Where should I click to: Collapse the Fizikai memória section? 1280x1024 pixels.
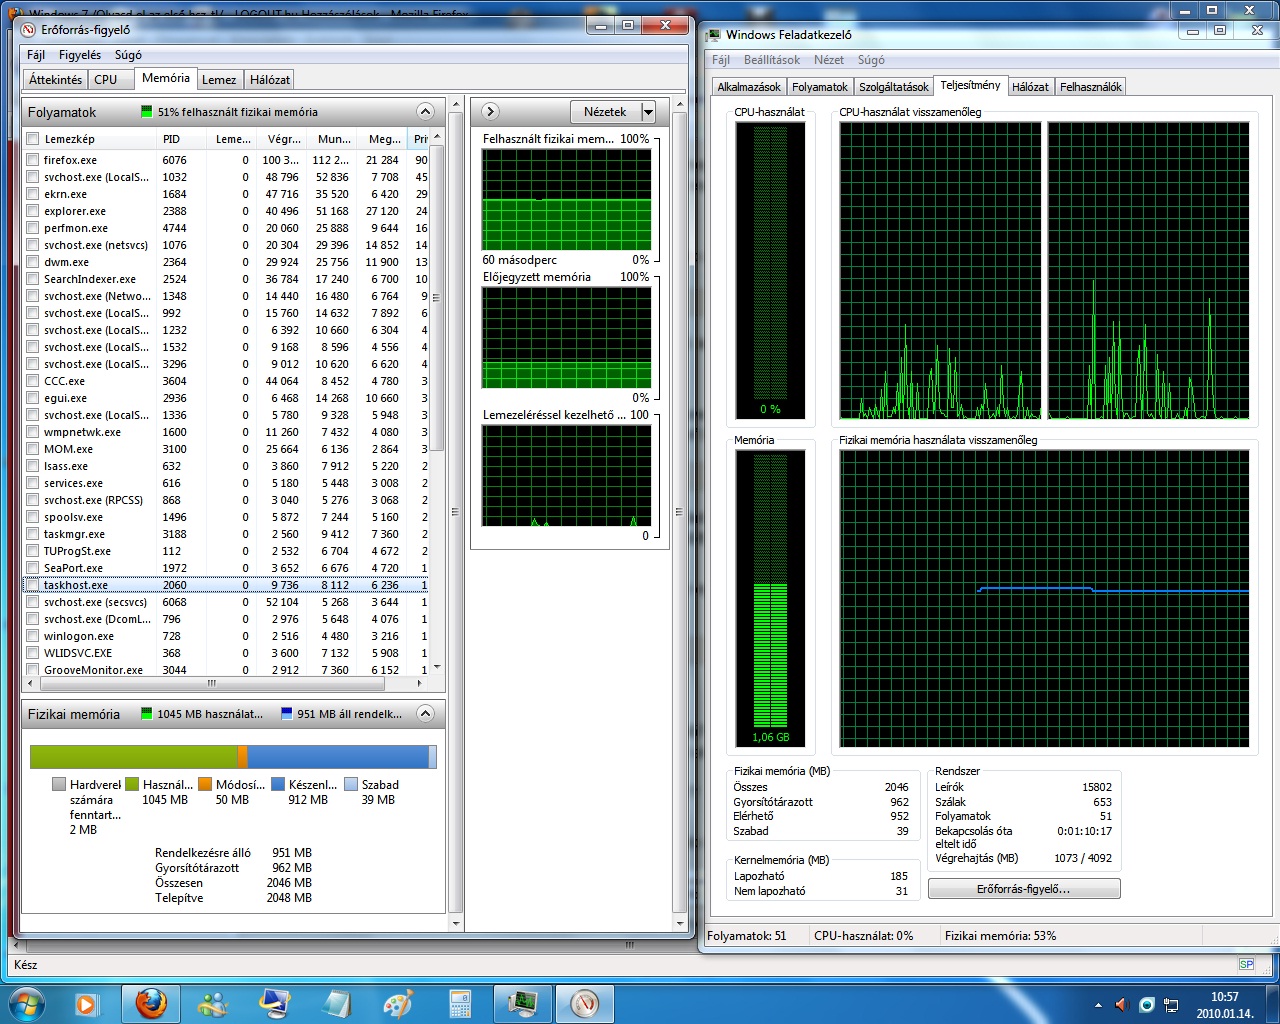[x=425, y=713]
